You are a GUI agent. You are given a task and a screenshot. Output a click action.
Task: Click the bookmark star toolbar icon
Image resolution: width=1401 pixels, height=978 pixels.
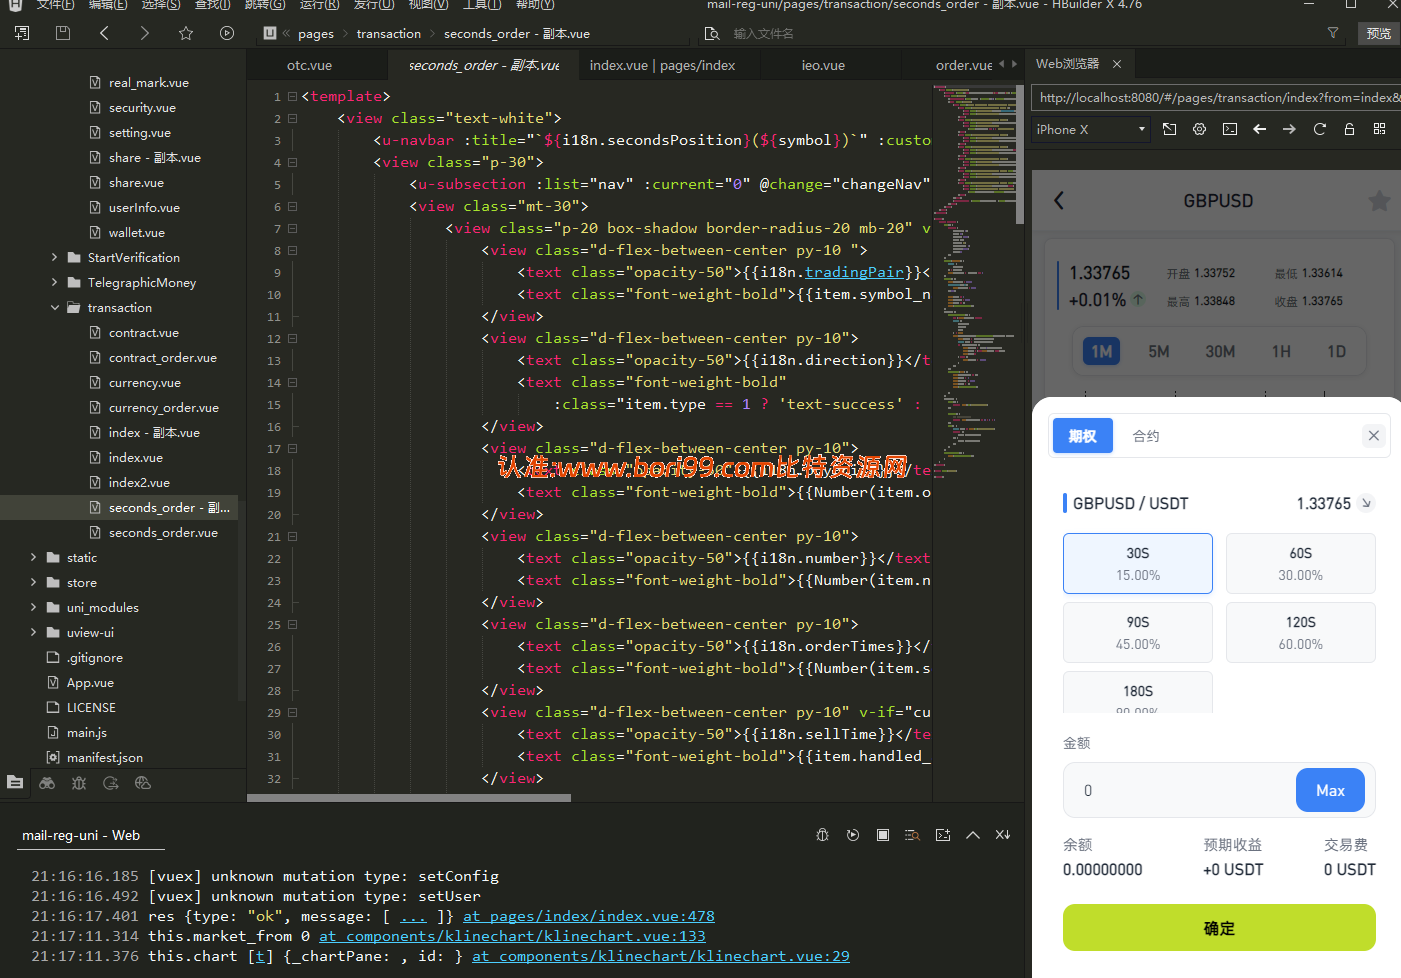pos(186,33)
